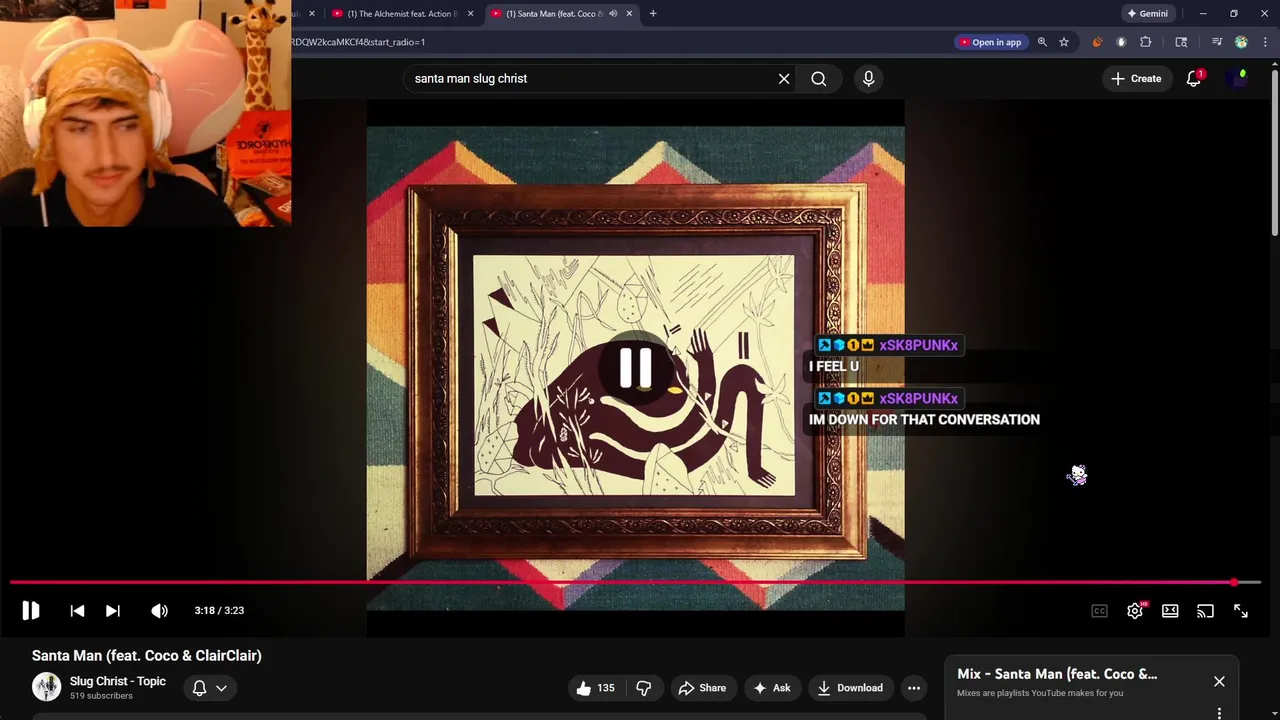This screenshot has width=1280, height=720.
Task: Toggle closed captions in player
Action: click(x=1099, y=611)
